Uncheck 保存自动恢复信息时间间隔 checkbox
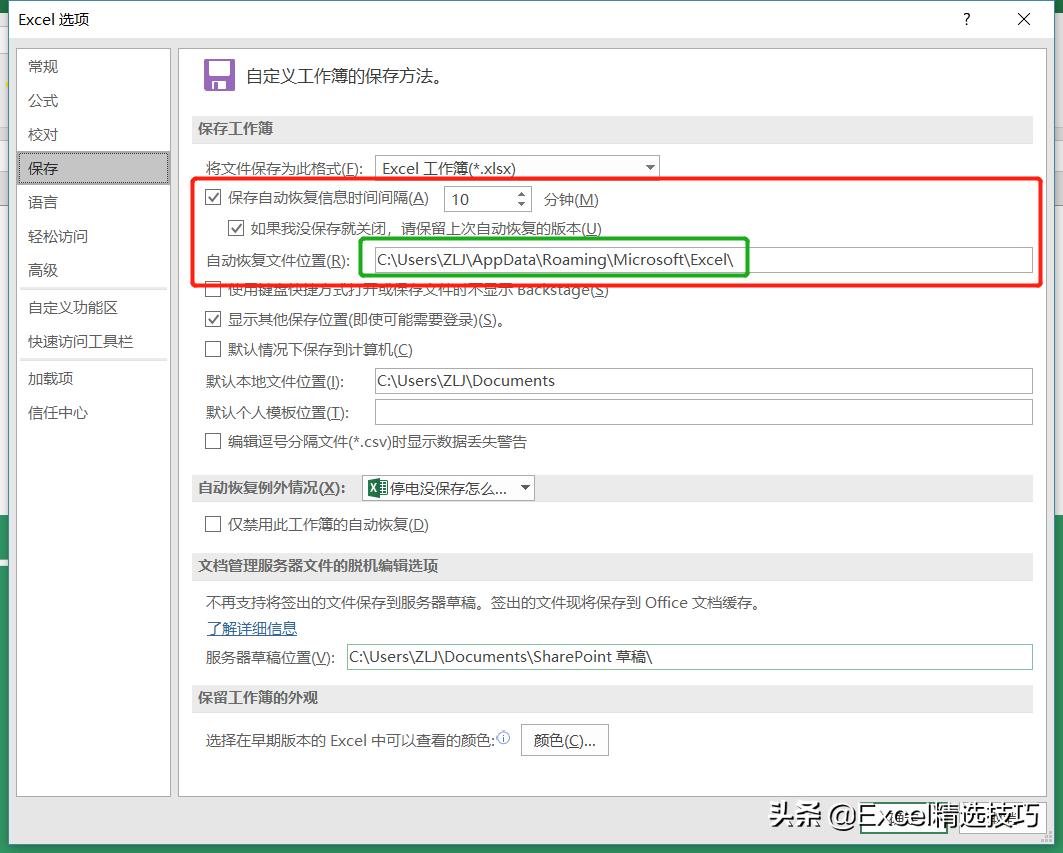Image resolution: width=1063 pixels, height=853 pixels. [x=212, y=197]
